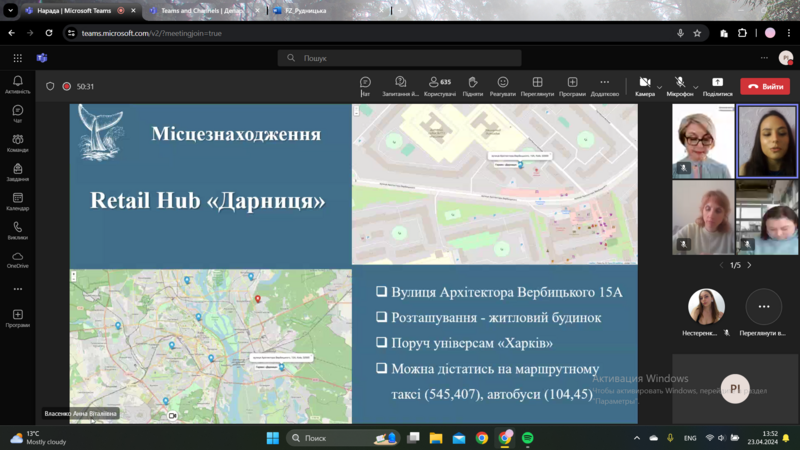The image size is (800, 450).
Task: Show more apps via sidebar ellipsis
Action: 18,289
